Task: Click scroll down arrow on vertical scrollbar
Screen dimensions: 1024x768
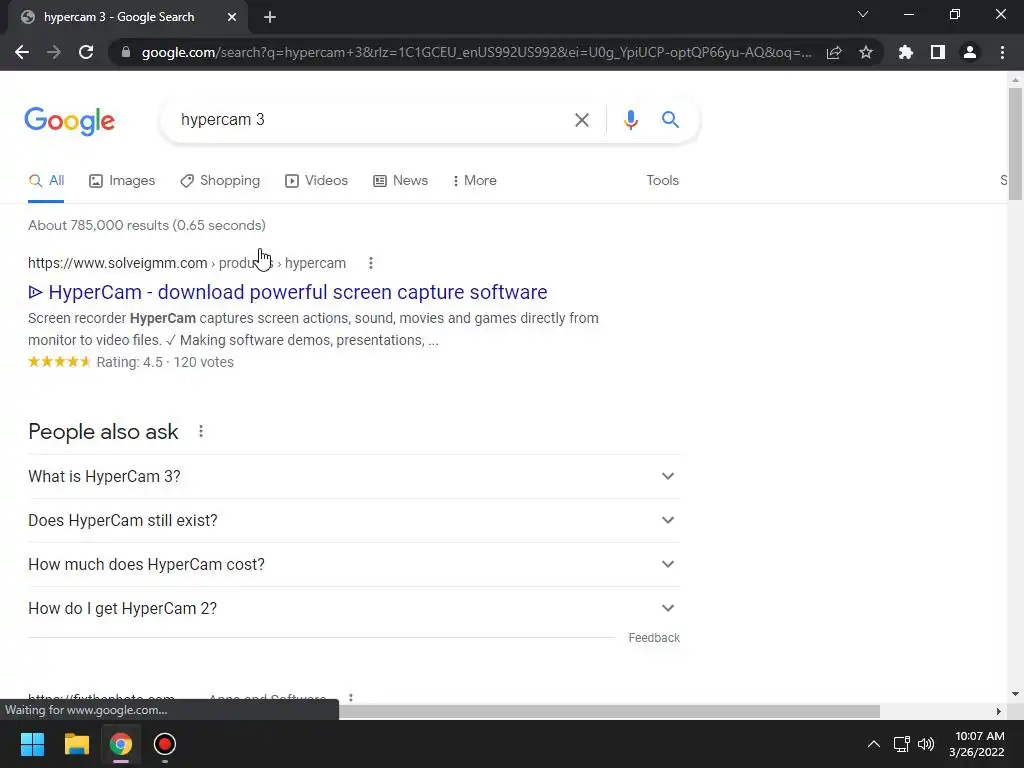Action: point(1014,694)
